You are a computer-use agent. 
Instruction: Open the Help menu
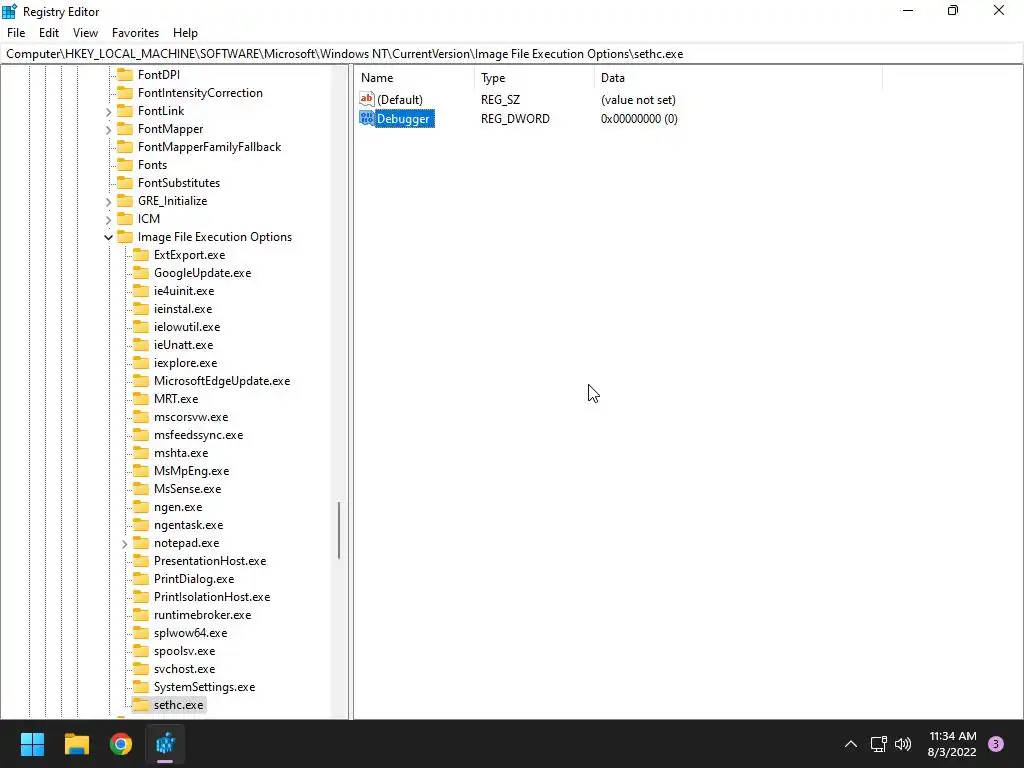(x=185, y=33)
